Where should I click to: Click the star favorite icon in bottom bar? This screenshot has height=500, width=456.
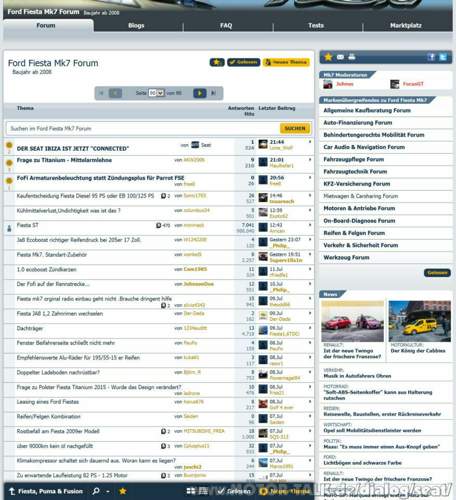(123, 491)
